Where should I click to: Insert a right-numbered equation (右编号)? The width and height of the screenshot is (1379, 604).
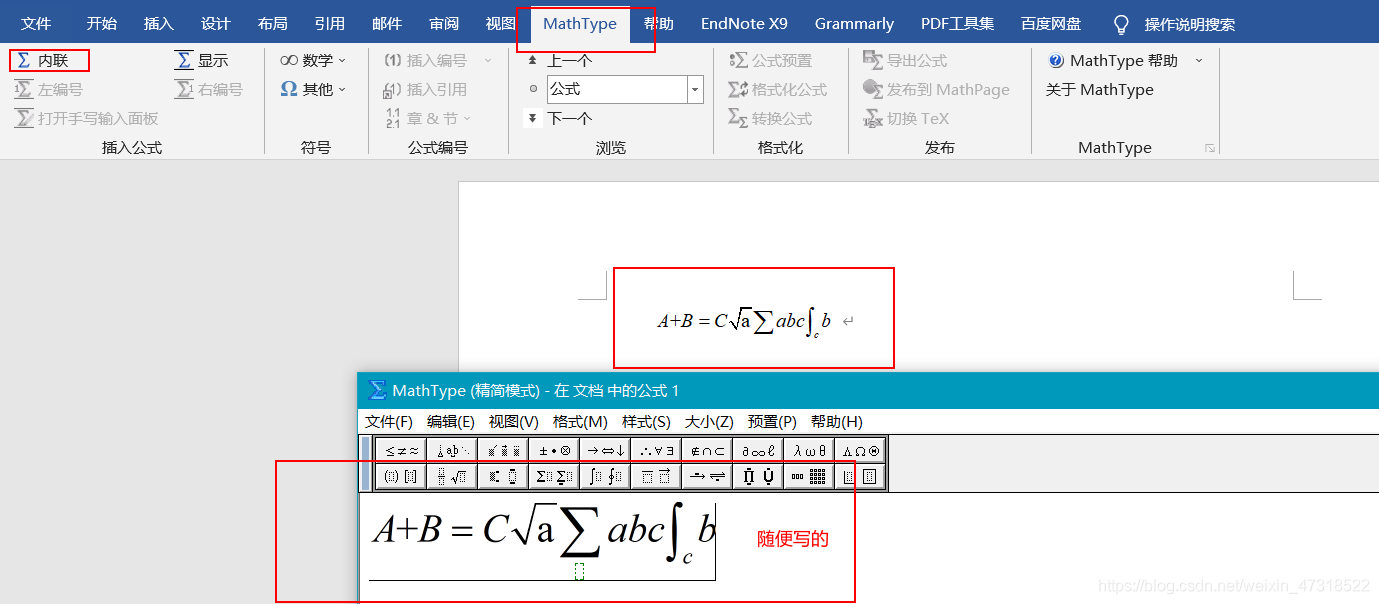point(209,90)
